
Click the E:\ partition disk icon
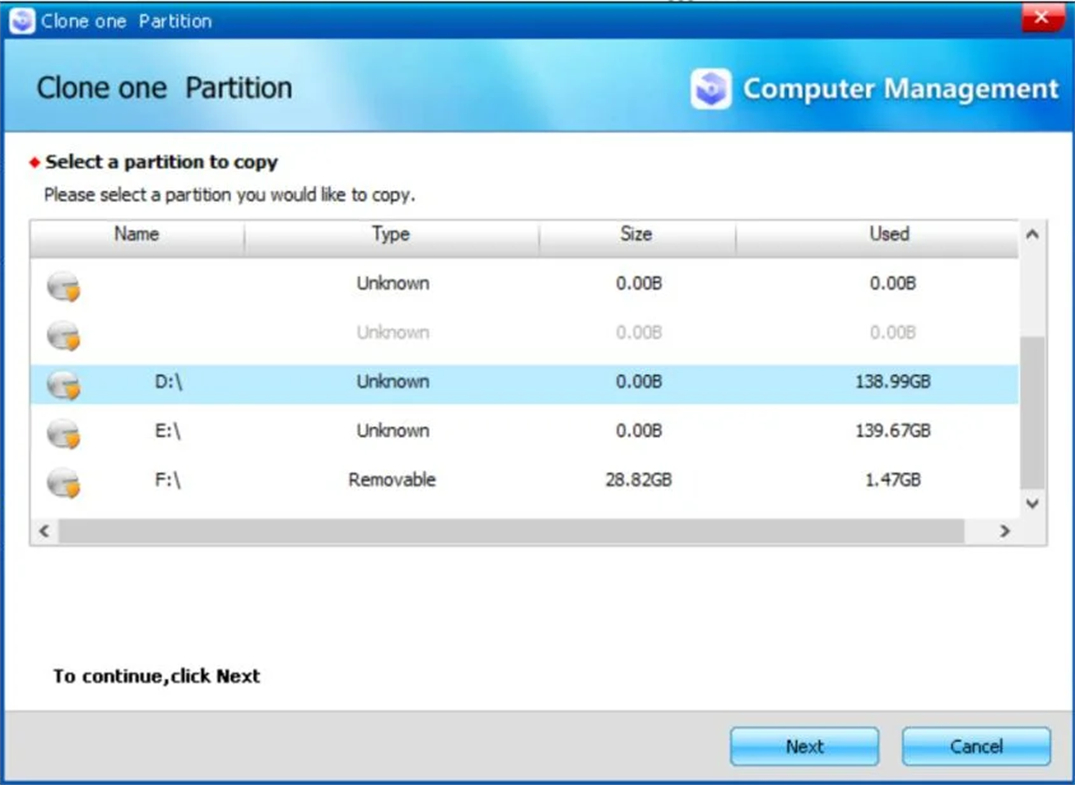pos(63,432)
